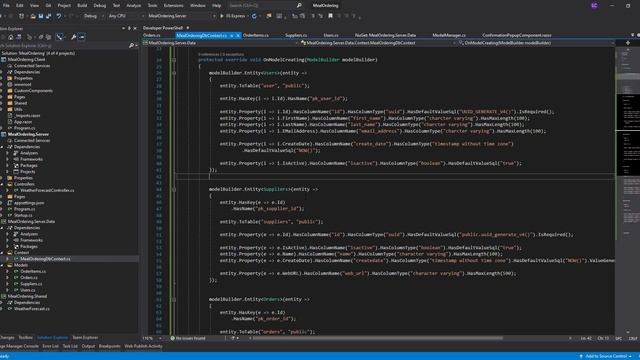Open the Error List bottom tab
The width and height of the screenshot is (640, 360).
point(51,346)
